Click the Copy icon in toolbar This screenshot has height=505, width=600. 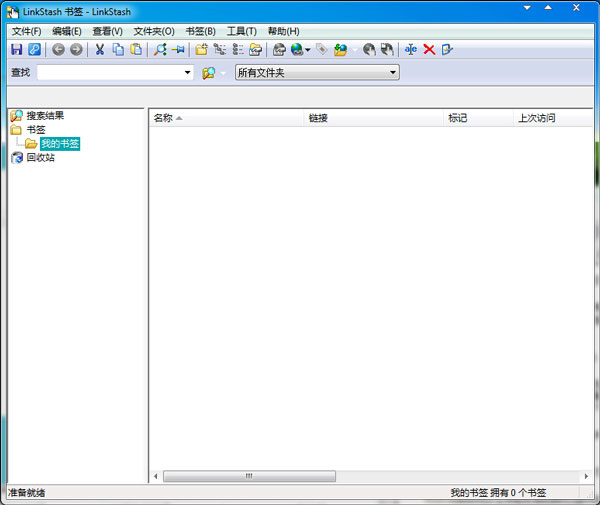click(118, 49)
